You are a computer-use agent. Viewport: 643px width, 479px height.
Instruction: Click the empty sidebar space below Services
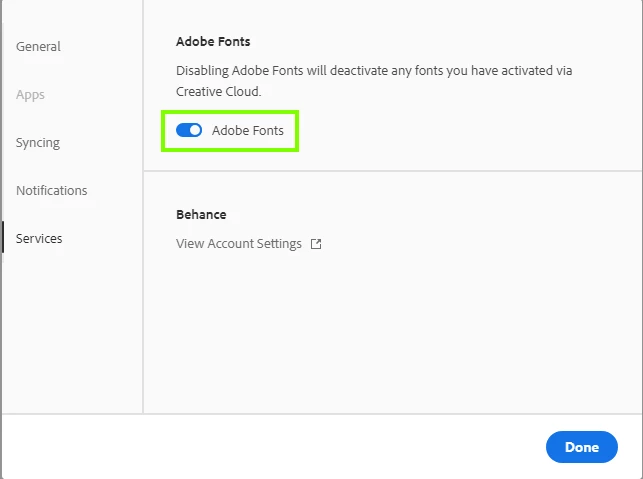coord(70,330)
